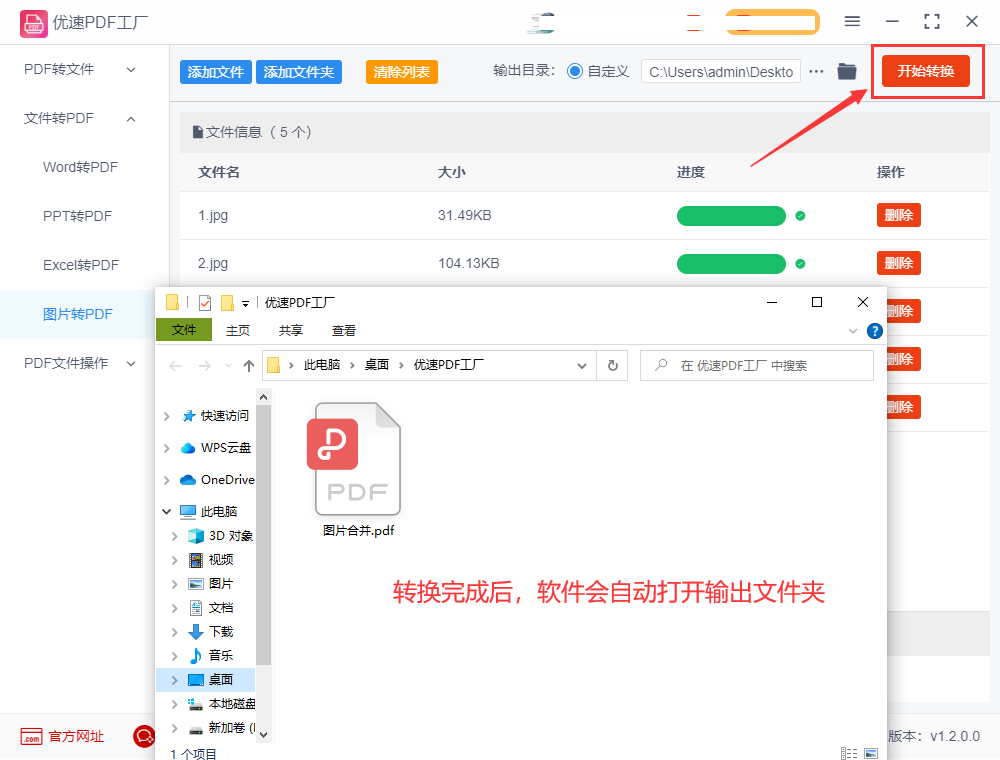Screen dimensions: 1000x760
Task: Click the 音乐 music note icon
Action: coord(196,655)
